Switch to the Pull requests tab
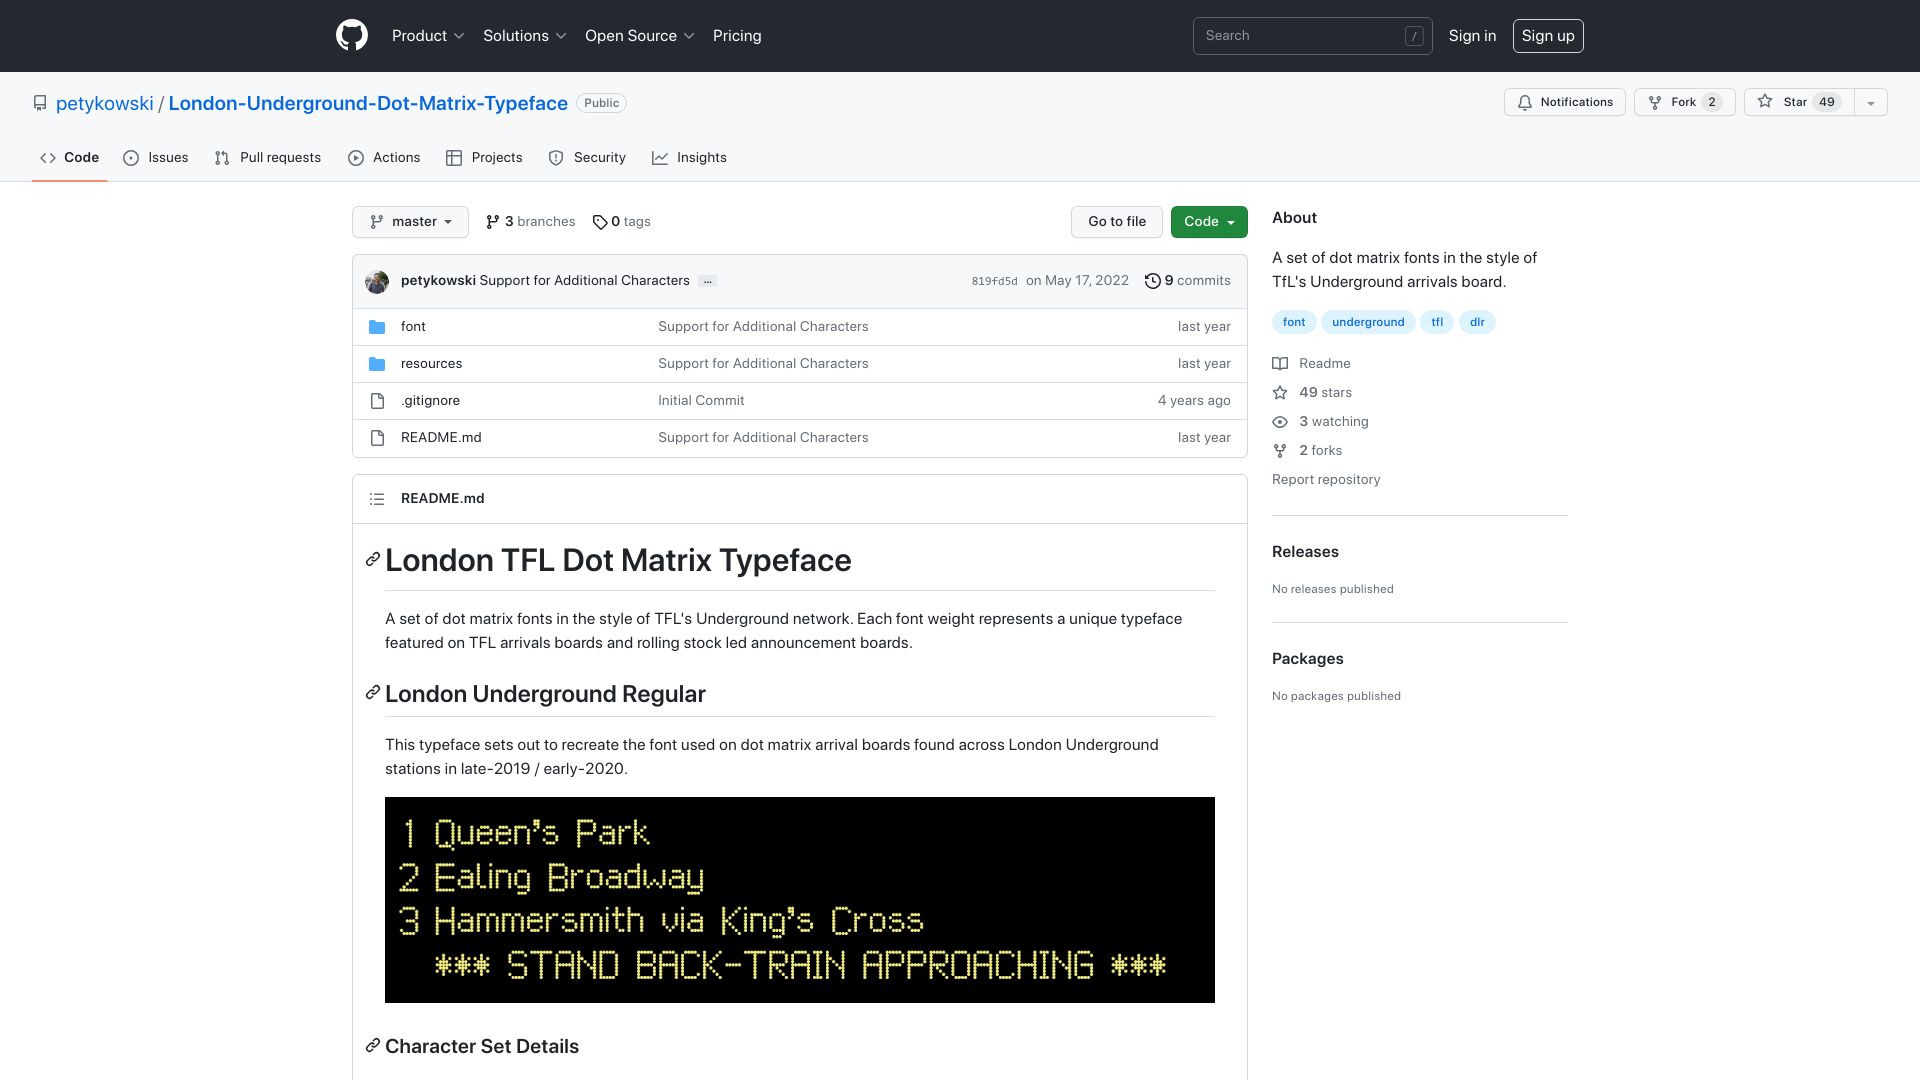1920x1080 pixels. [x=268, y=158]
